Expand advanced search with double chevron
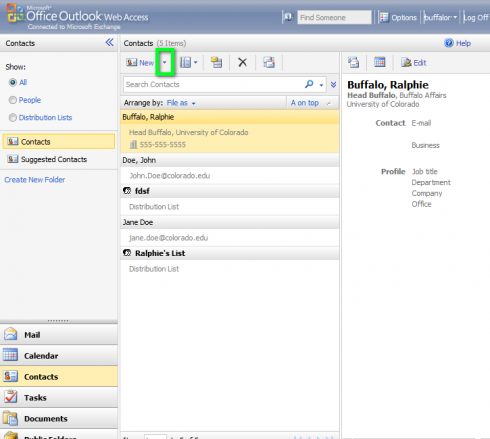Viewport: 490px width, 439px height. point(333,85)
